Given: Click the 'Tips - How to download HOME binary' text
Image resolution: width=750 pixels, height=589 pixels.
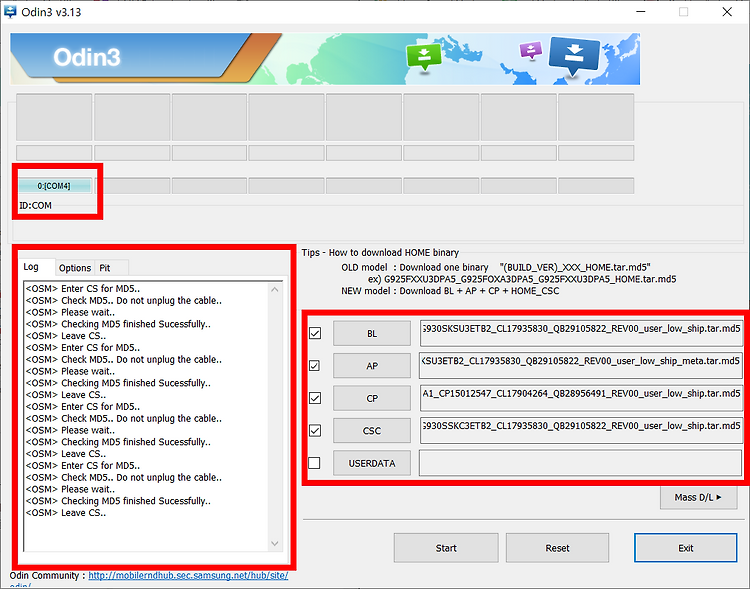Looking at the screenshot, I should [x=380, y=253].
